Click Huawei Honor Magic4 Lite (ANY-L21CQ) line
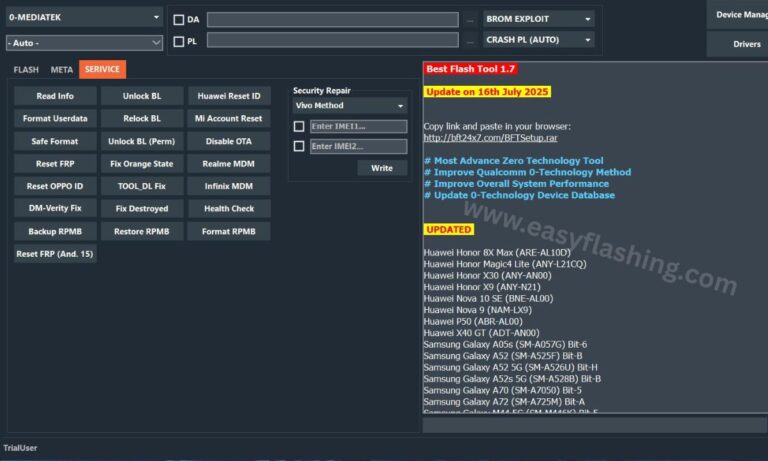This screenshot has height=461, width=768. [x=505, y=264]
